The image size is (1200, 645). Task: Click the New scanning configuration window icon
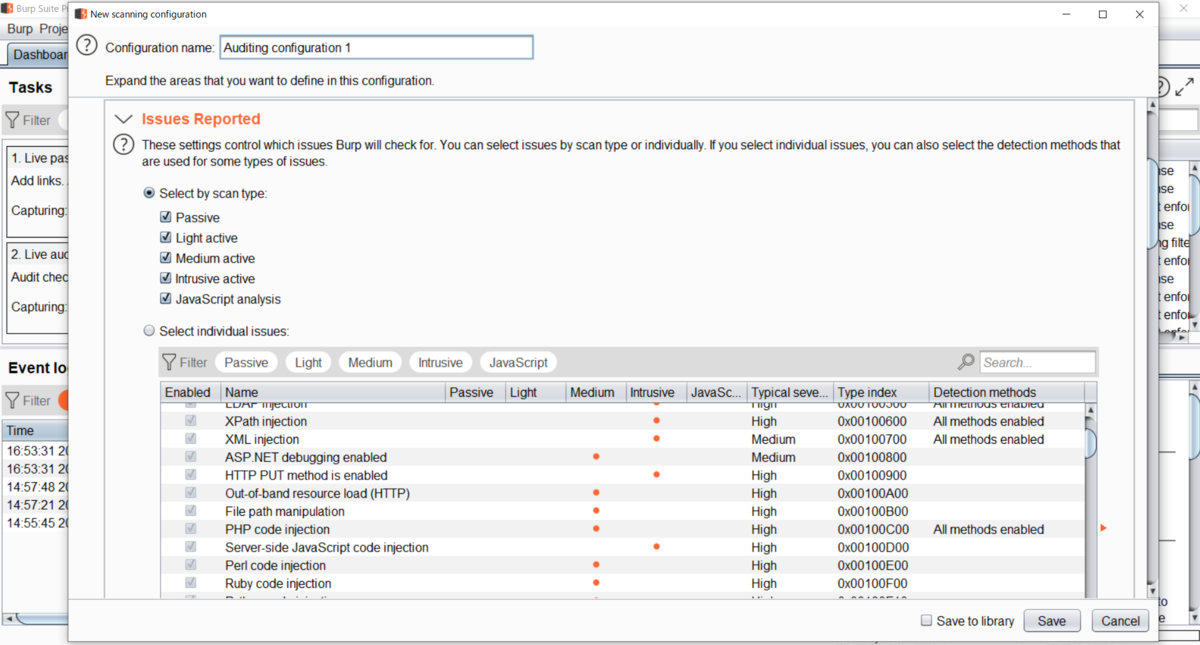[x=81, y=14]
